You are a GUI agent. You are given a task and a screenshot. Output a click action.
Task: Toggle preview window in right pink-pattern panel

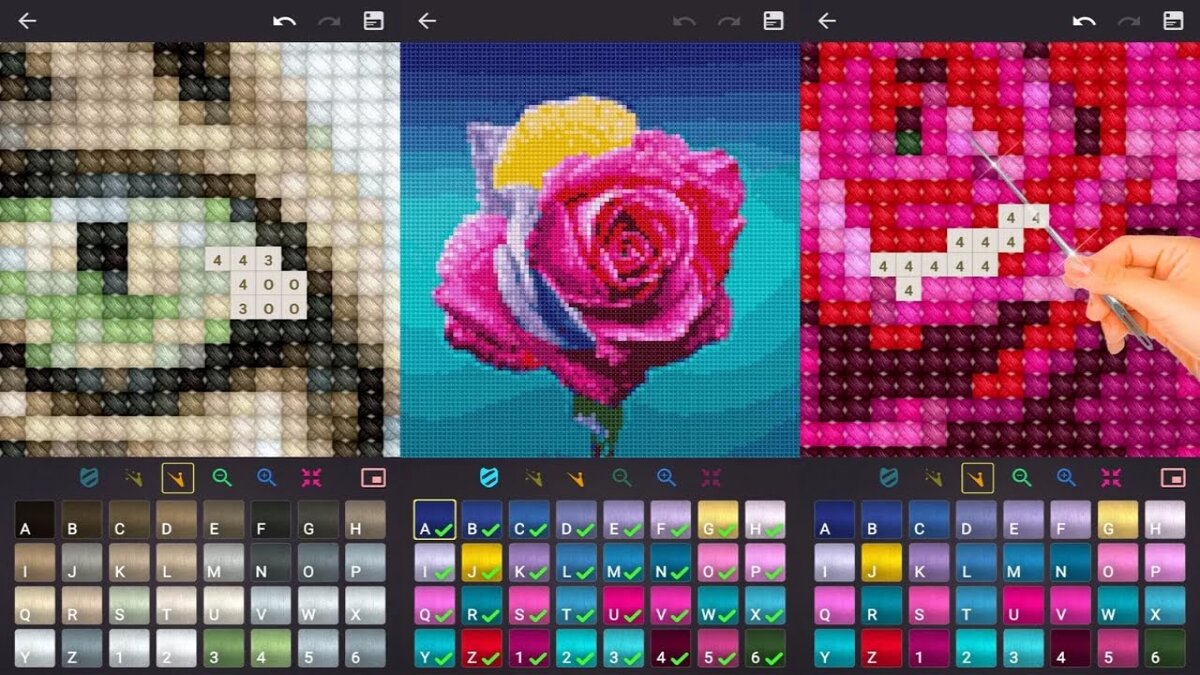1173,479
